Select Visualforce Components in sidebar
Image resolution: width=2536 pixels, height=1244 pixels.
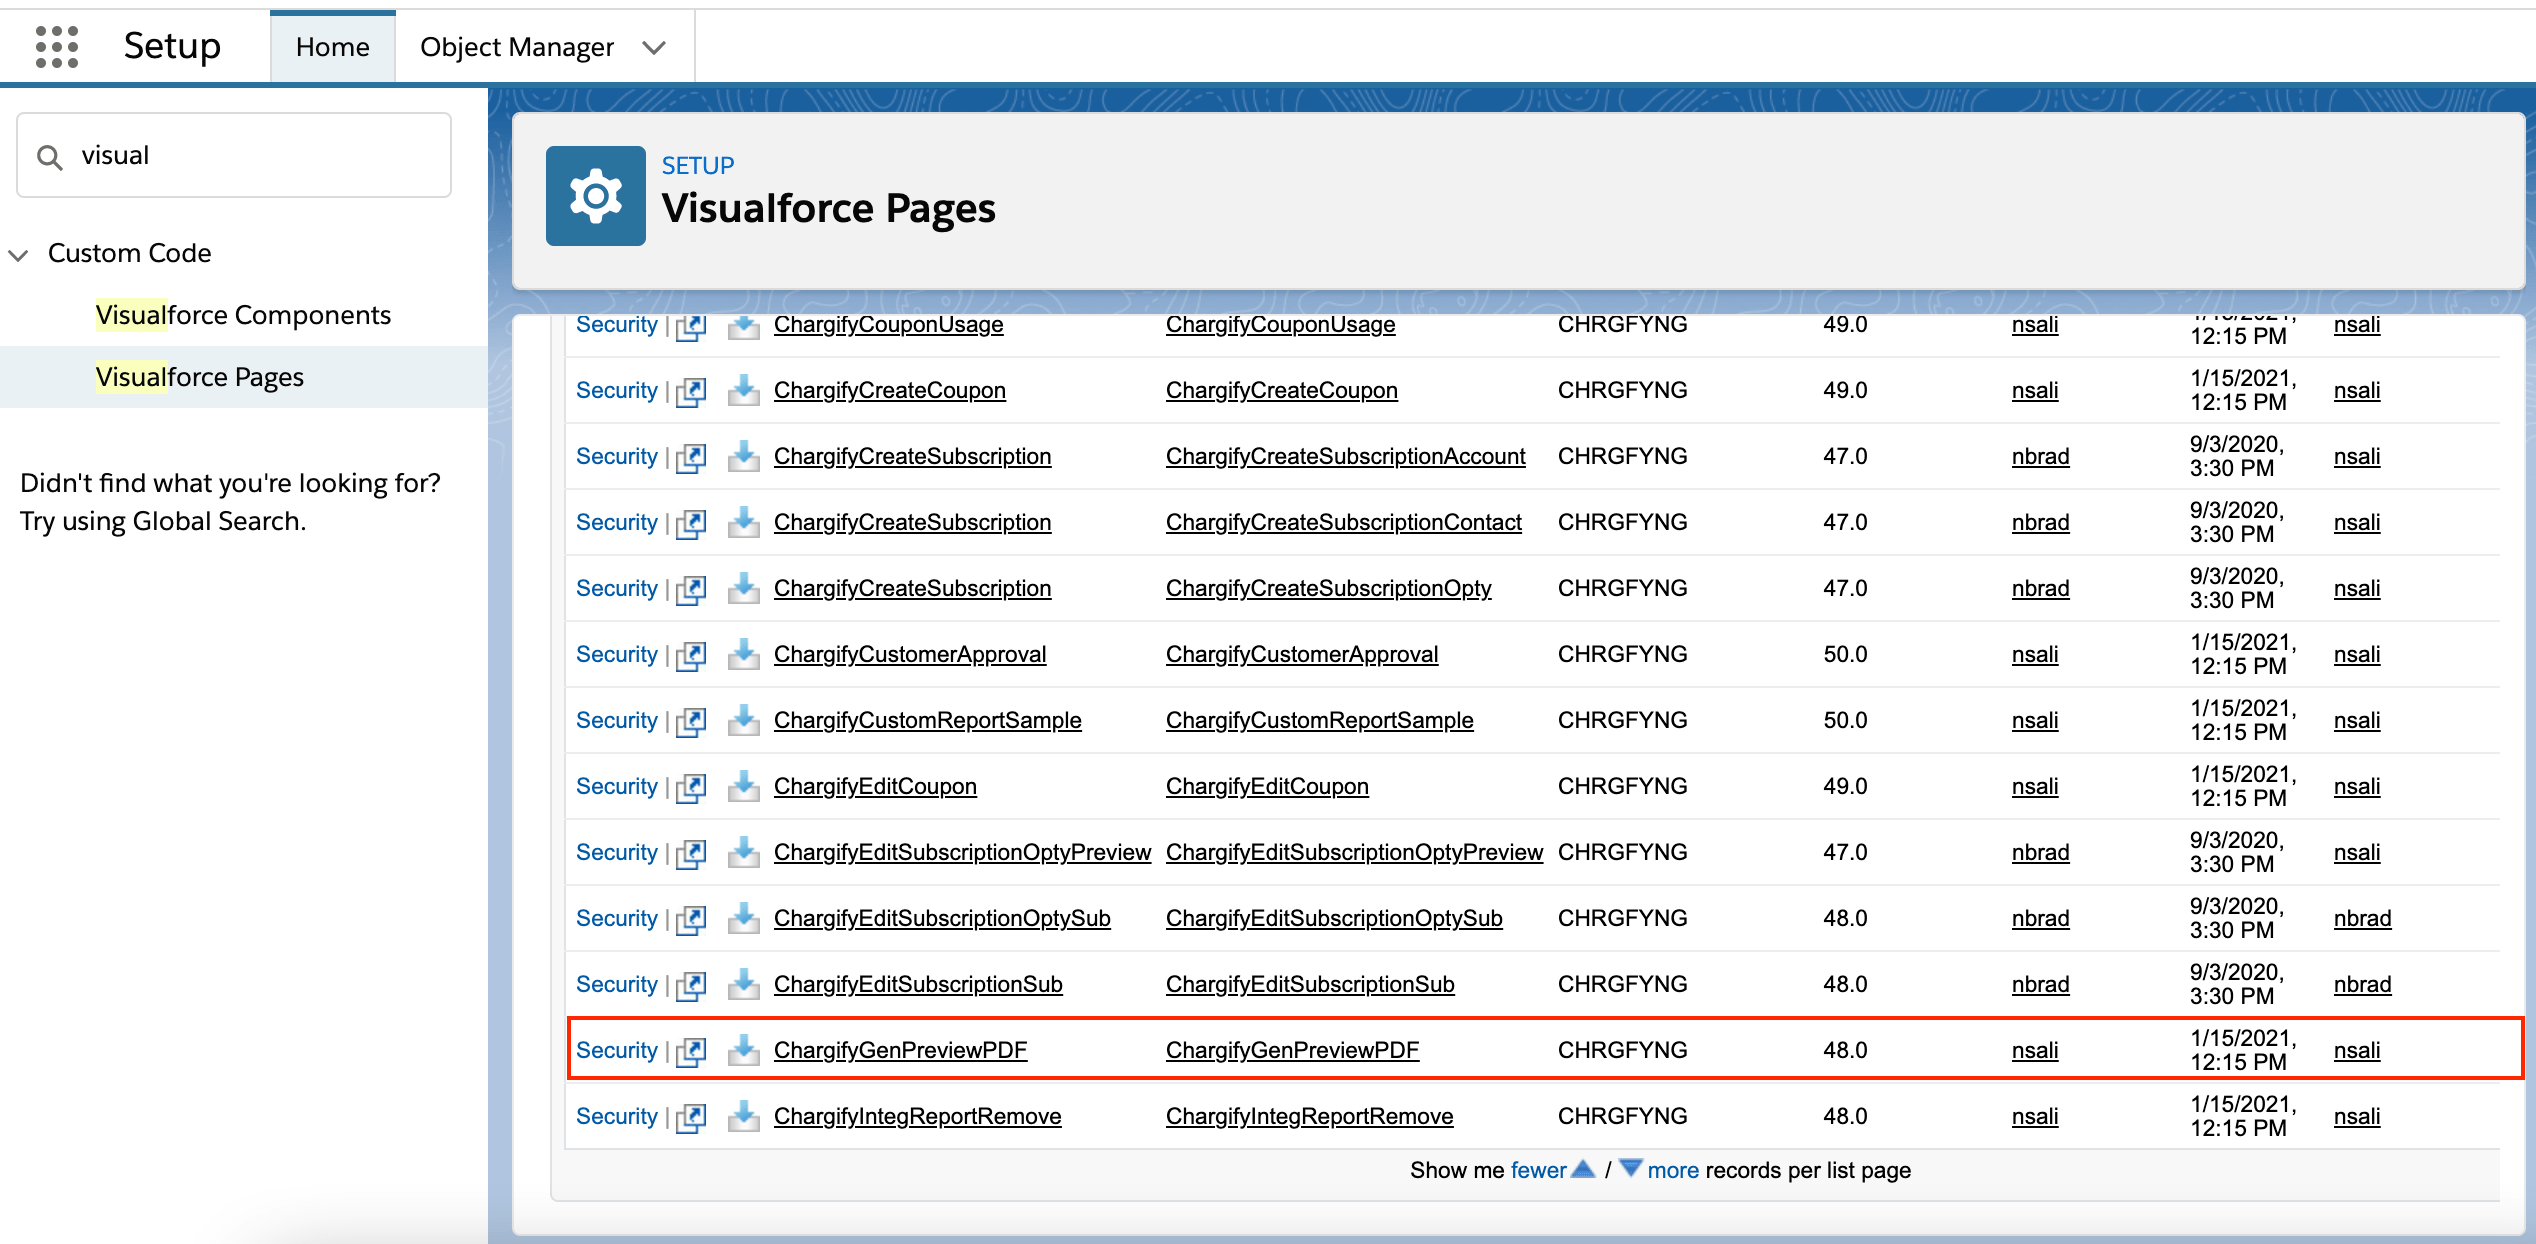pos(243,315)
